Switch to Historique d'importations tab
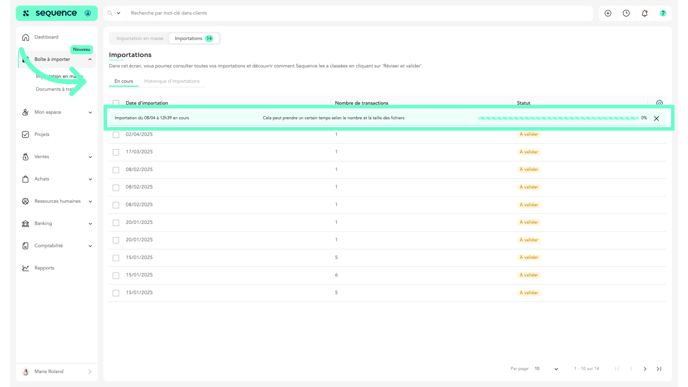Image resolution: width=688 pixels, height=387 pixels. [x=172, y=81]
